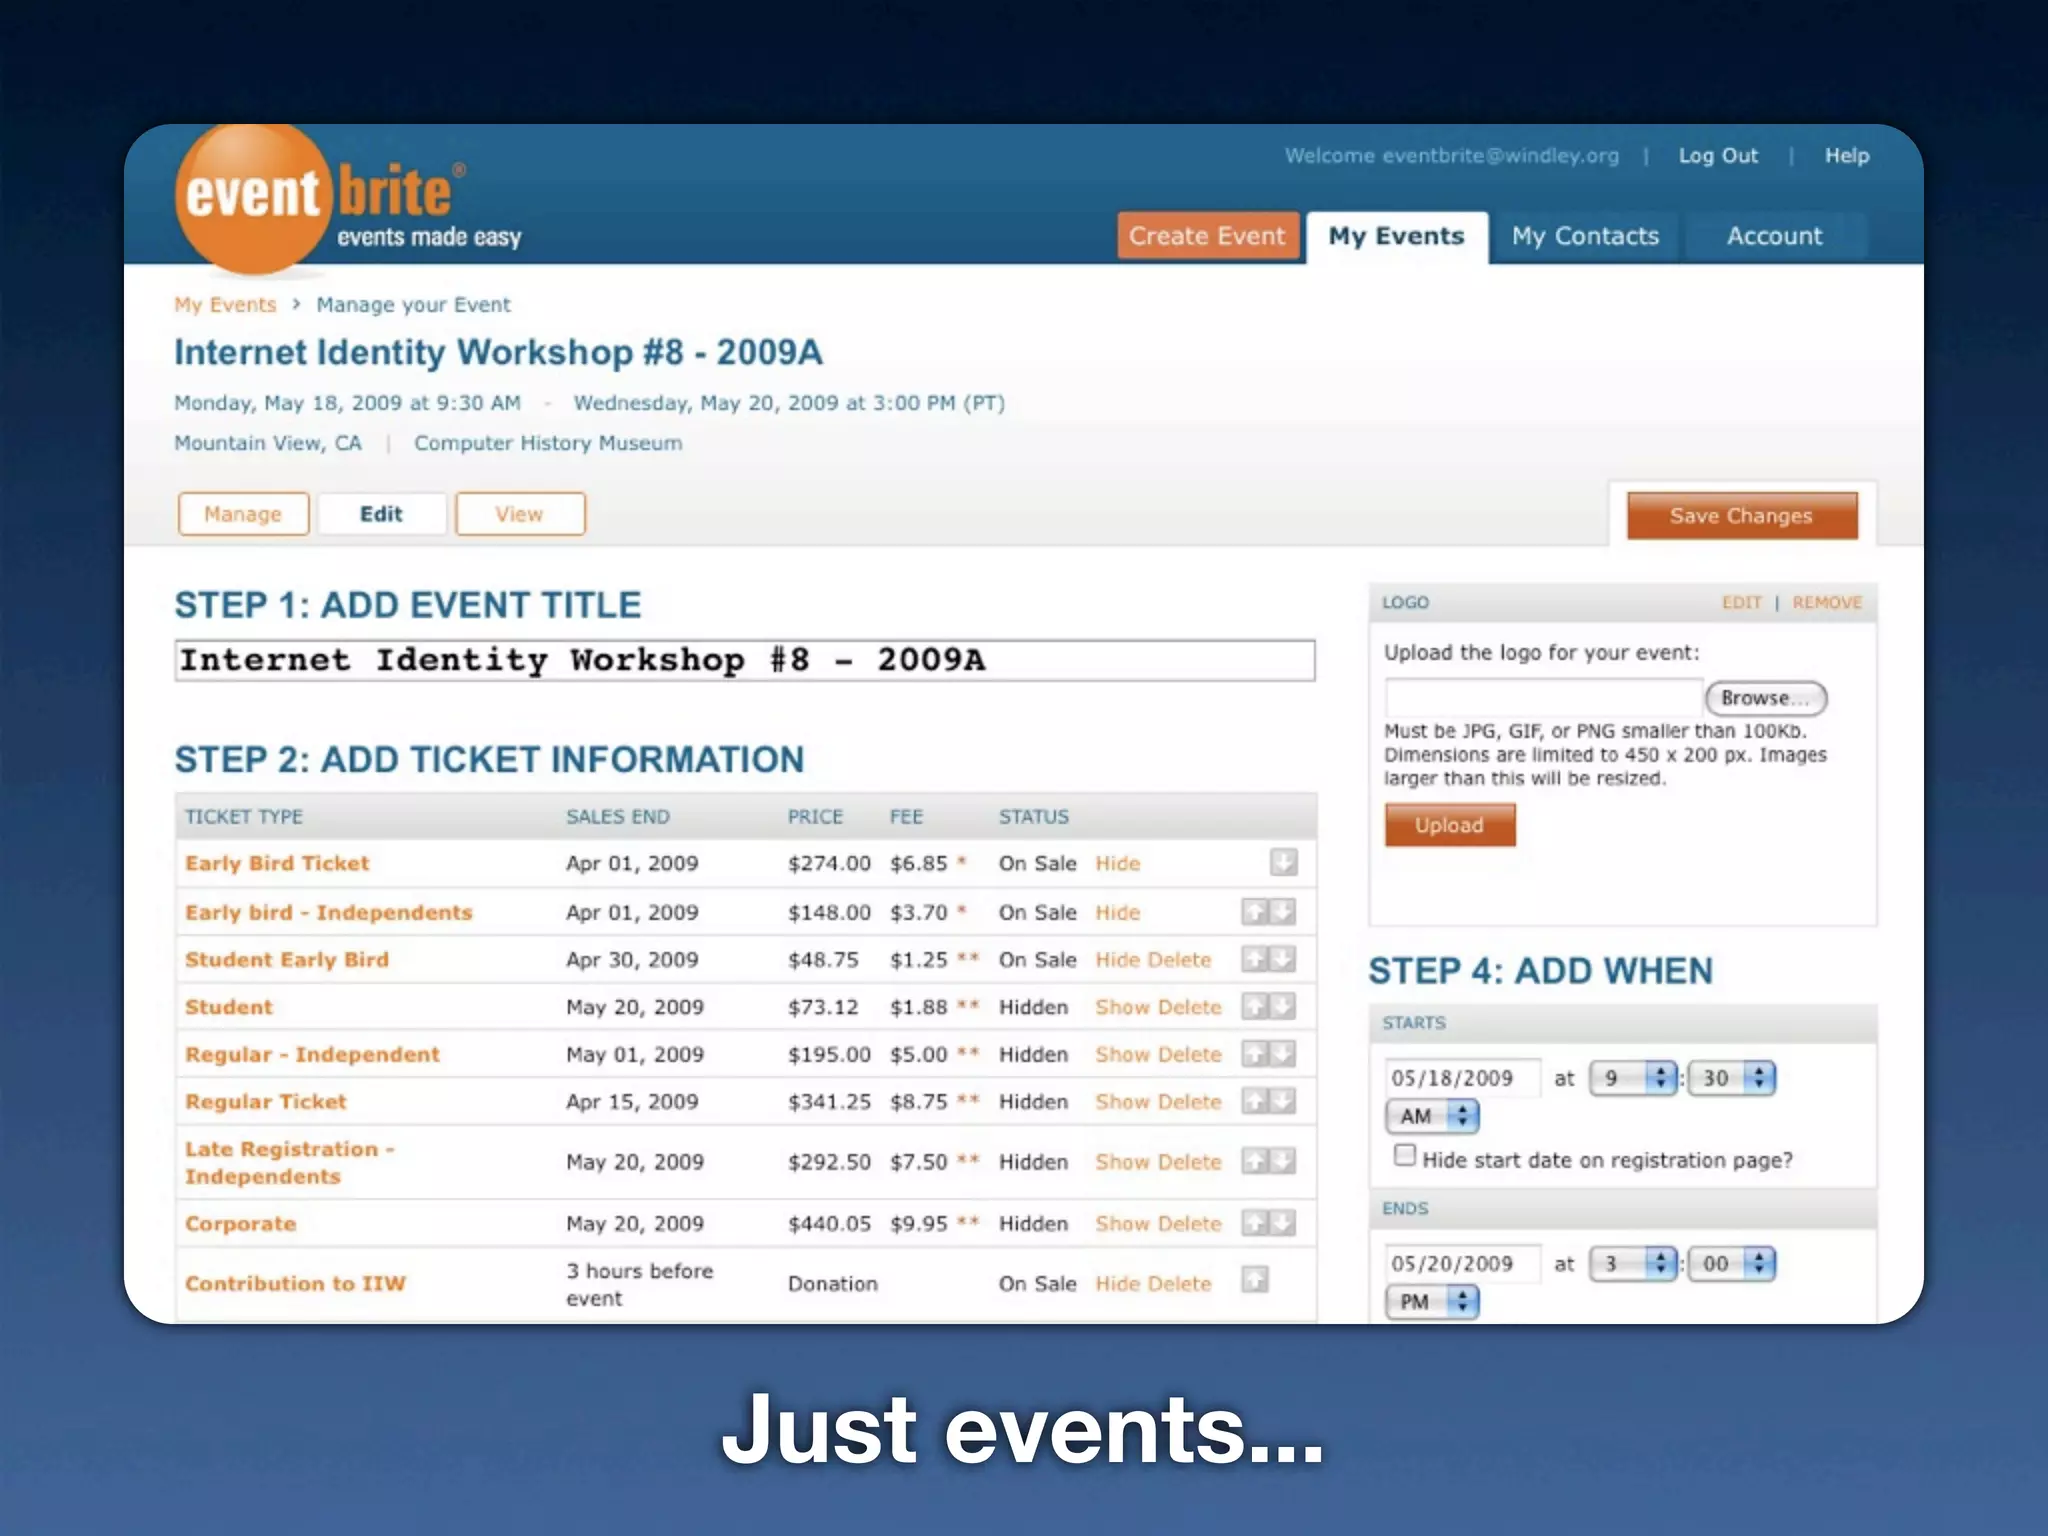Viewport: 2048px width, 1536px height.
Task: Delete the $73.12 Student ticket
Action: click(1190, 1007)
